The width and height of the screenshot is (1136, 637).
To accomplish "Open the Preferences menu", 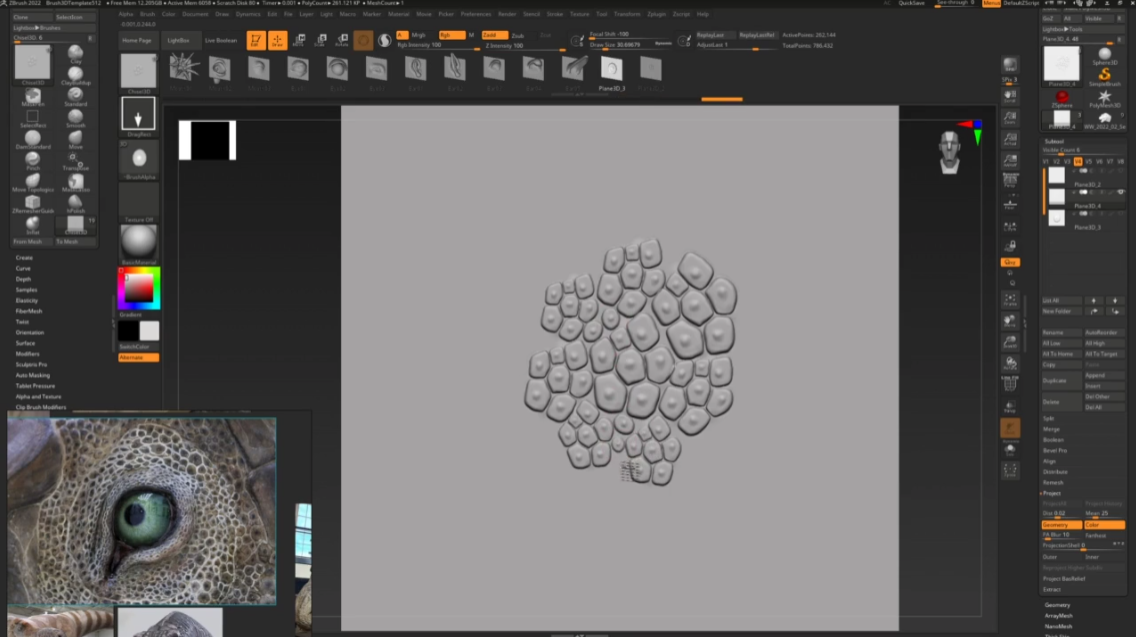I will [x=475, y=14].
